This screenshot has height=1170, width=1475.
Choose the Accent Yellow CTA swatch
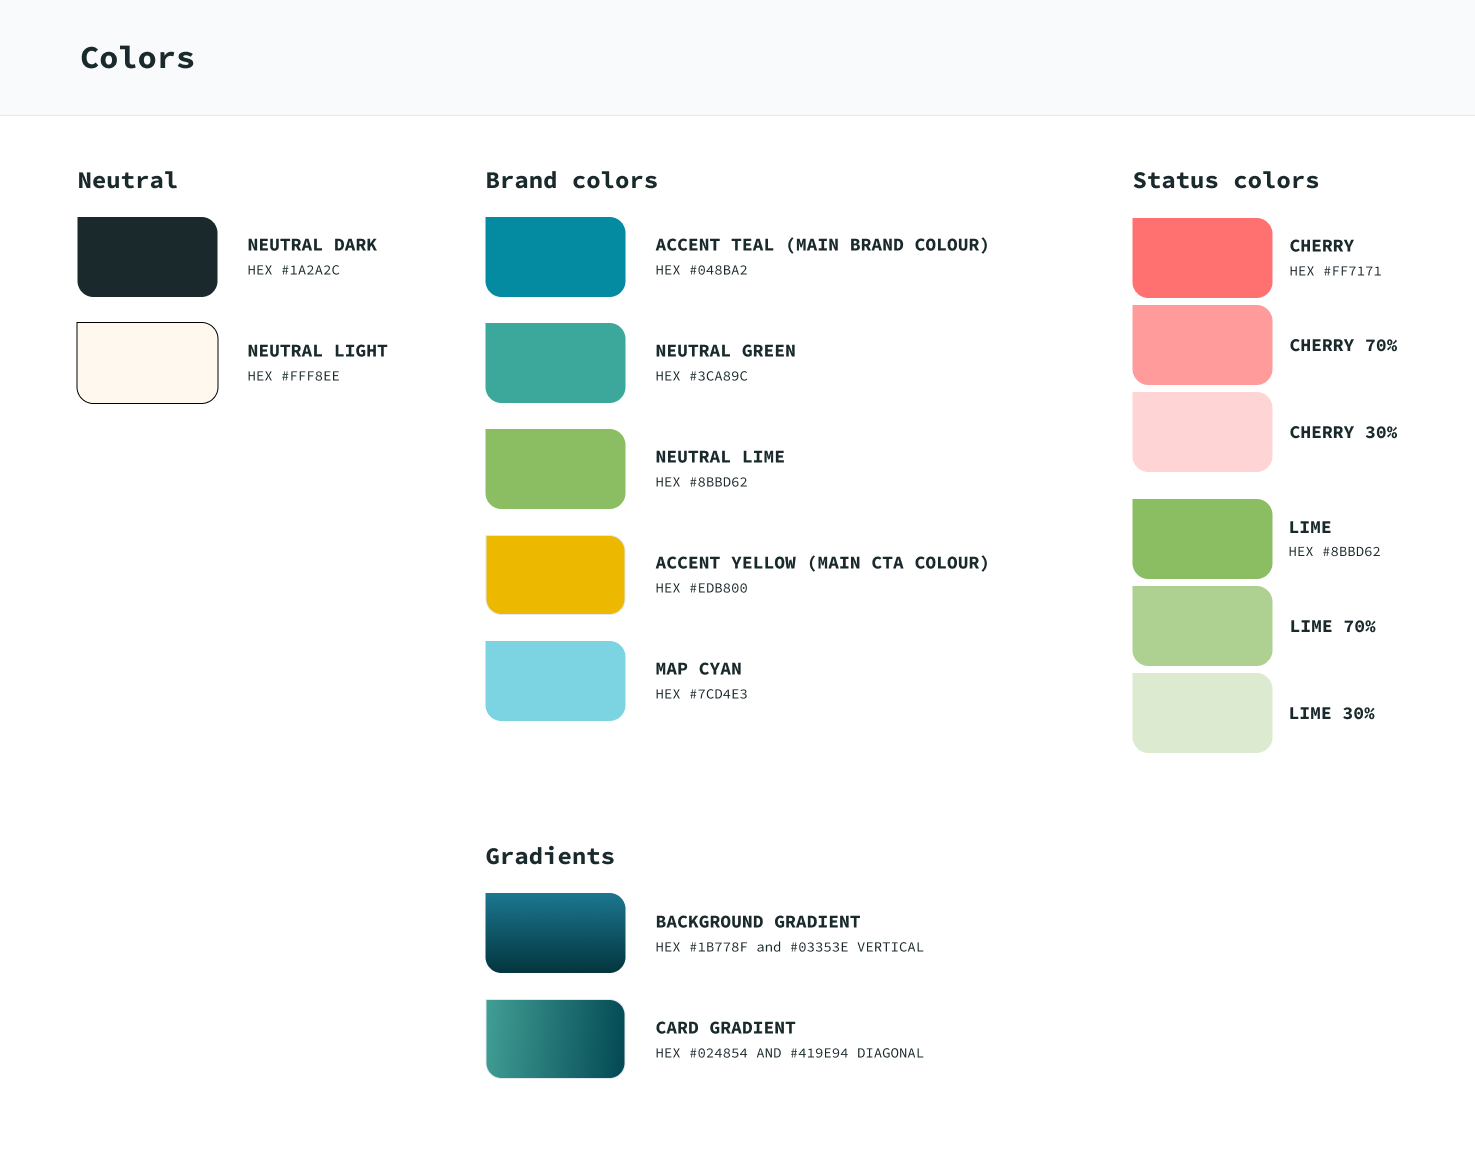tap(555, 575)
